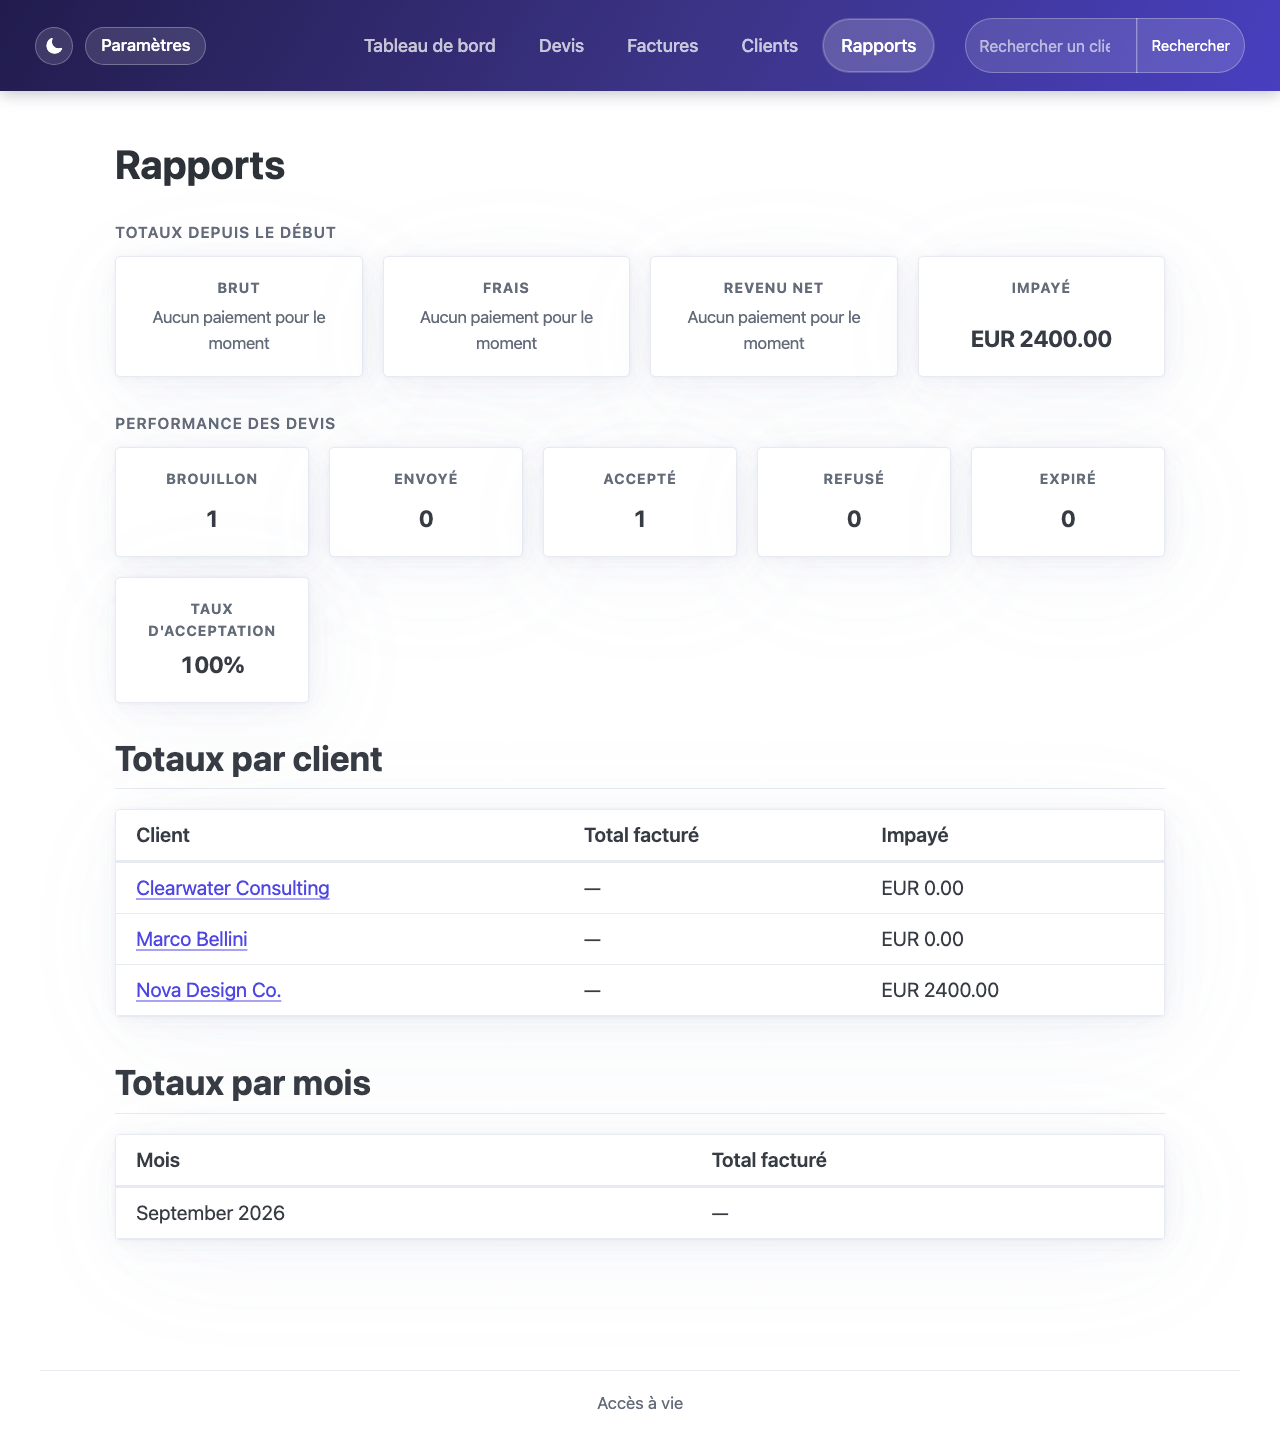
Task: Select the Envoyé quote count card
Action: pyautogui.click(x=426, y=502)
